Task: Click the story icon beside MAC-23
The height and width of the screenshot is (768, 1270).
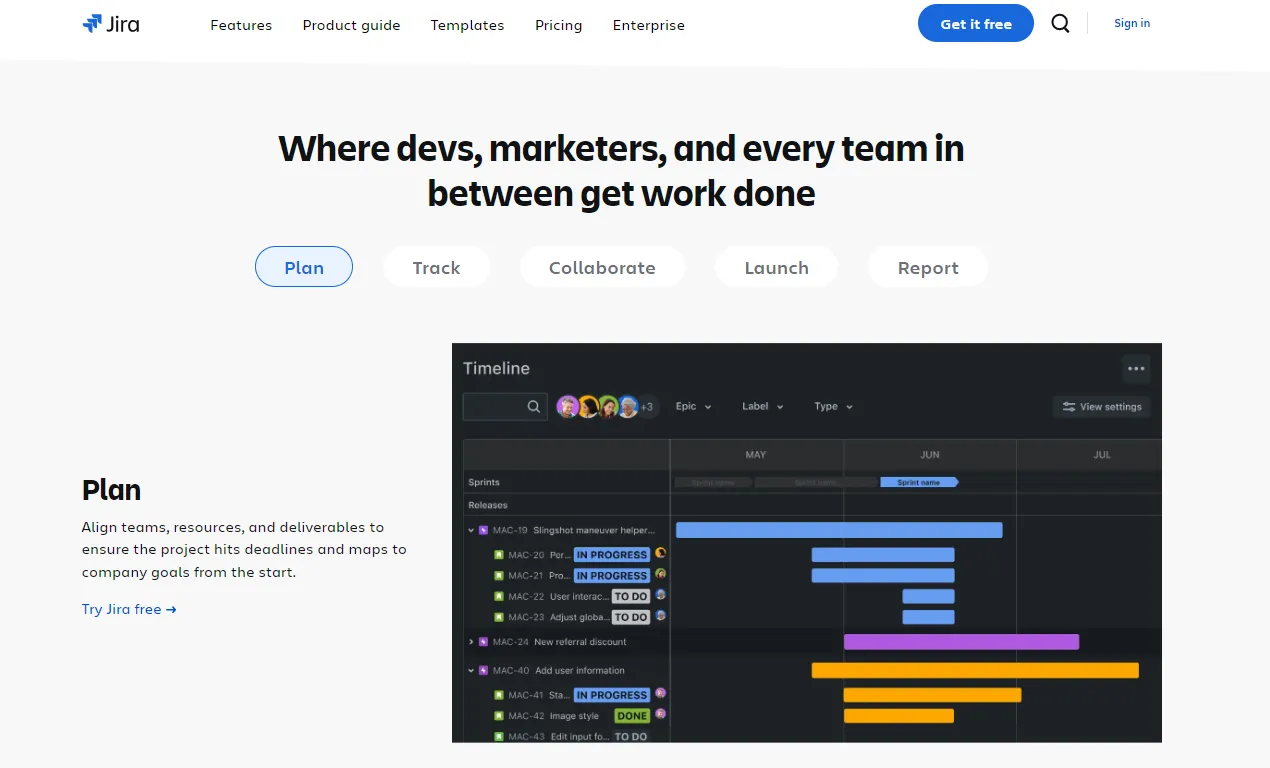Action: pos(498,617)
